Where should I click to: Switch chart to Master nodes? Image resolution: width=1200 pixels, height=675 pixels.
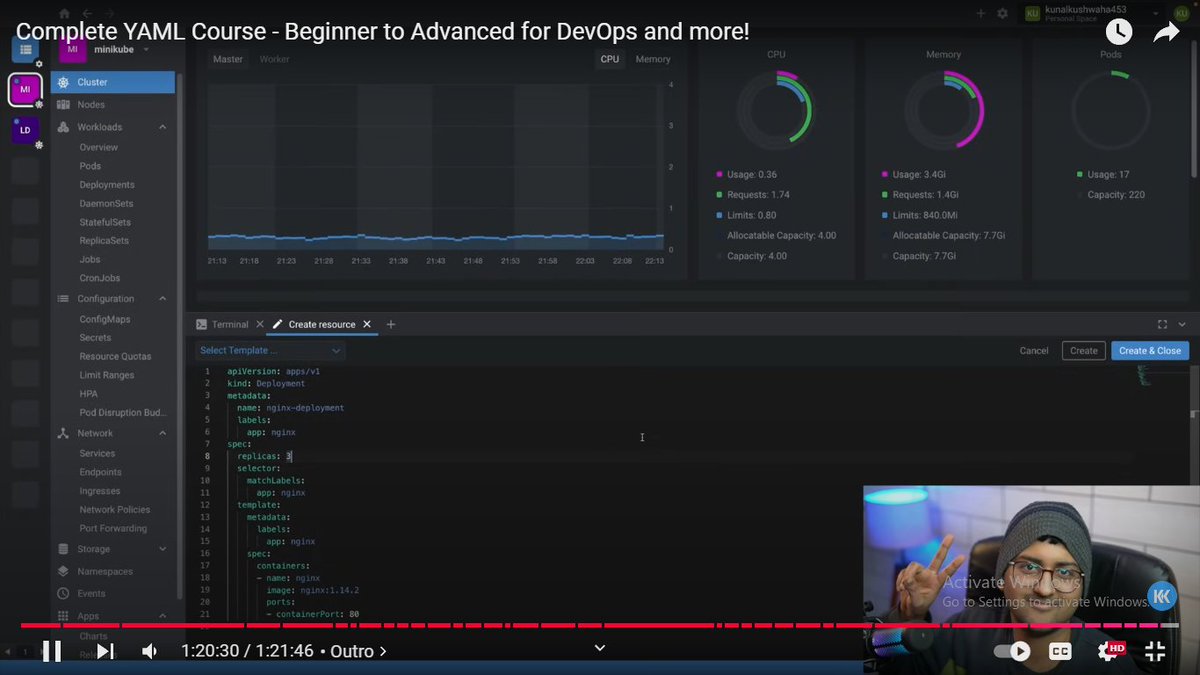point(228,59)
